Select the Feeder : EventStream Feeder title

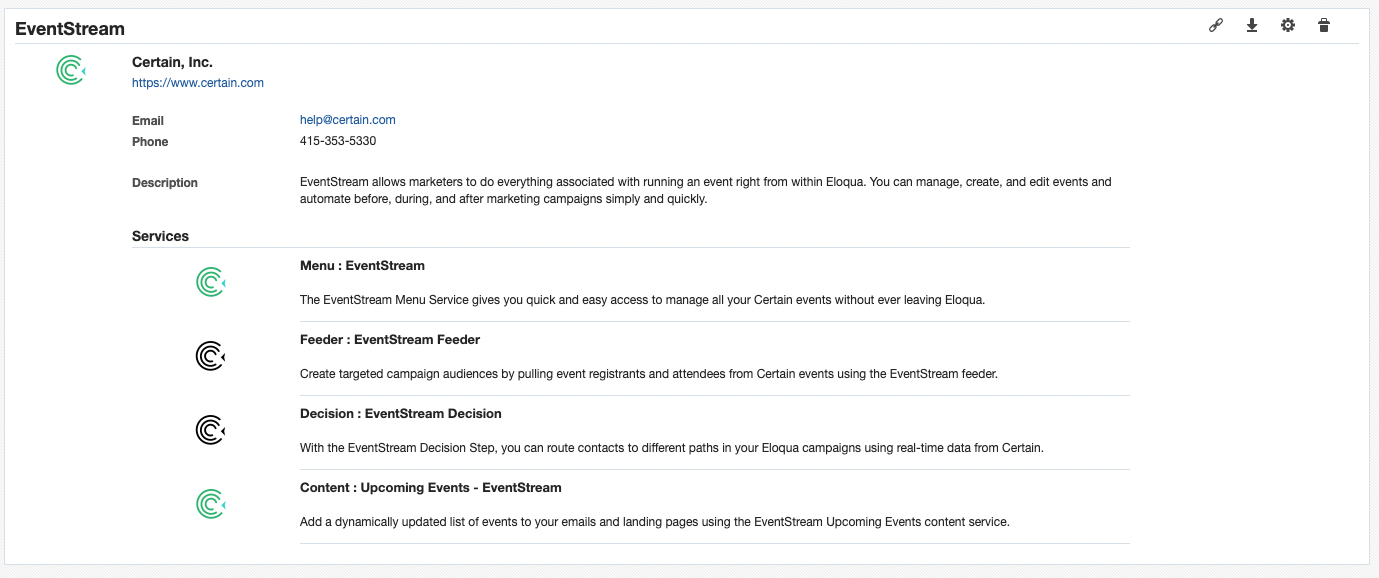tap(390, 340)
